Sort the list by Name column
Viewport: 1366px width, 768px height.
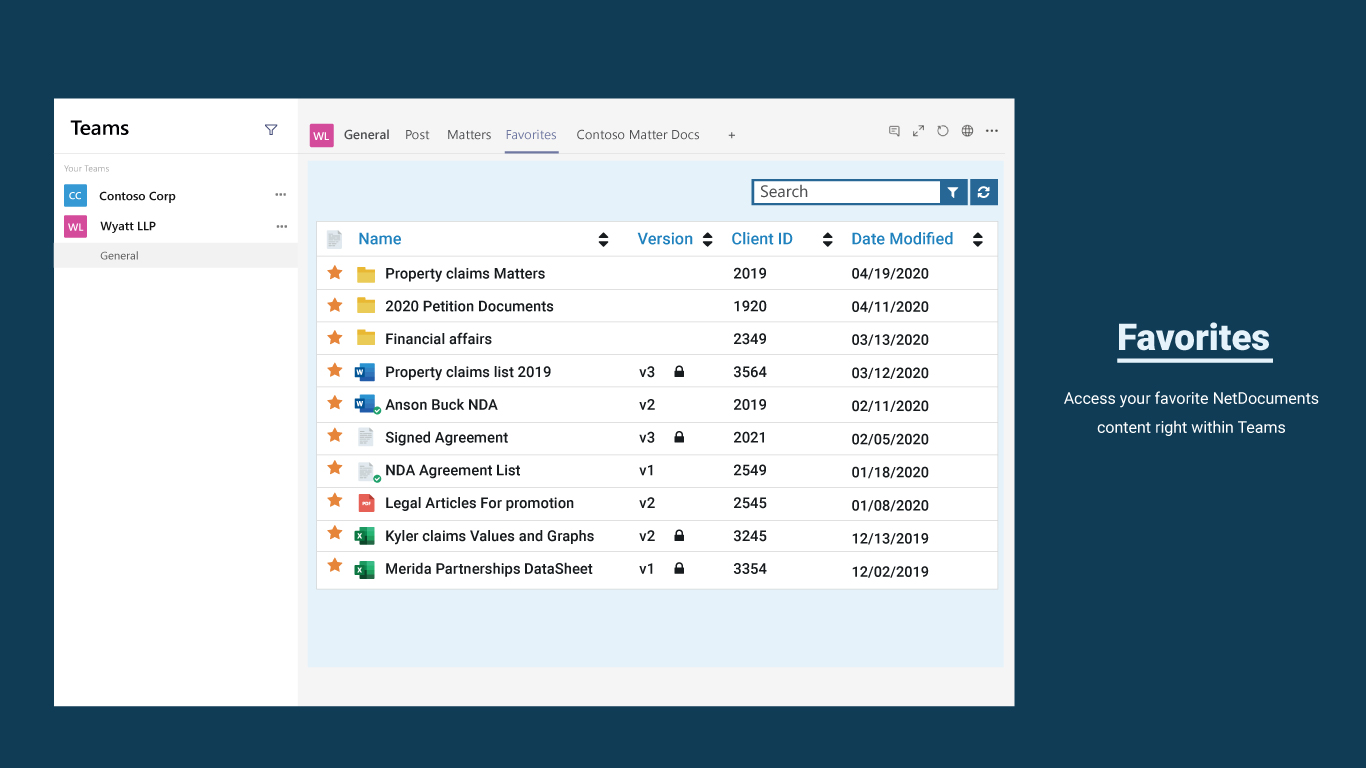coord(380,239)
